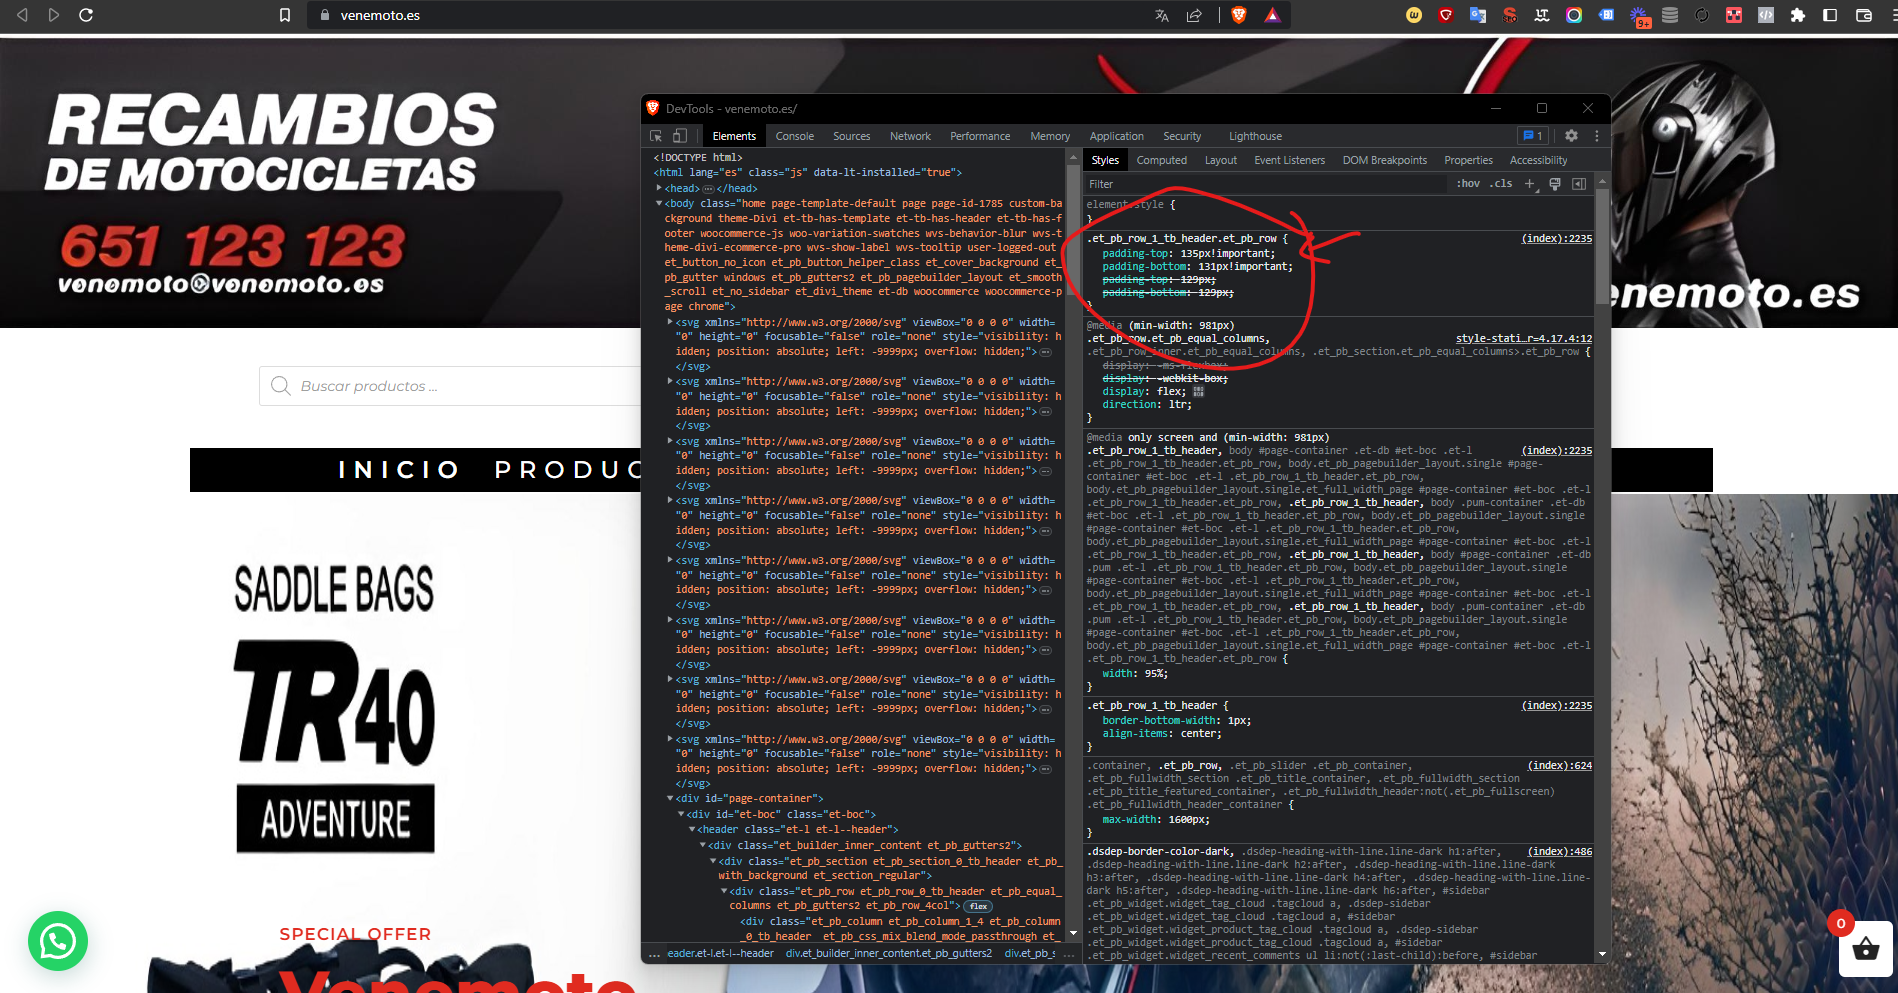Screen dimensions: 1898x993
Task: Toggle the device toolbar in DevTools
Action: pos(680,136)
